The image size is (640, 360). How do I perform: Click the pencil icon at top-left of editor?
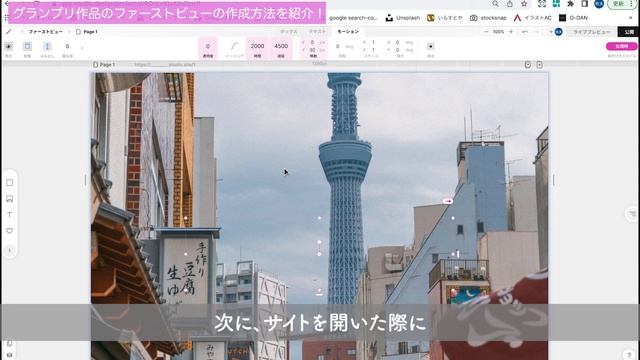point(9,31)
